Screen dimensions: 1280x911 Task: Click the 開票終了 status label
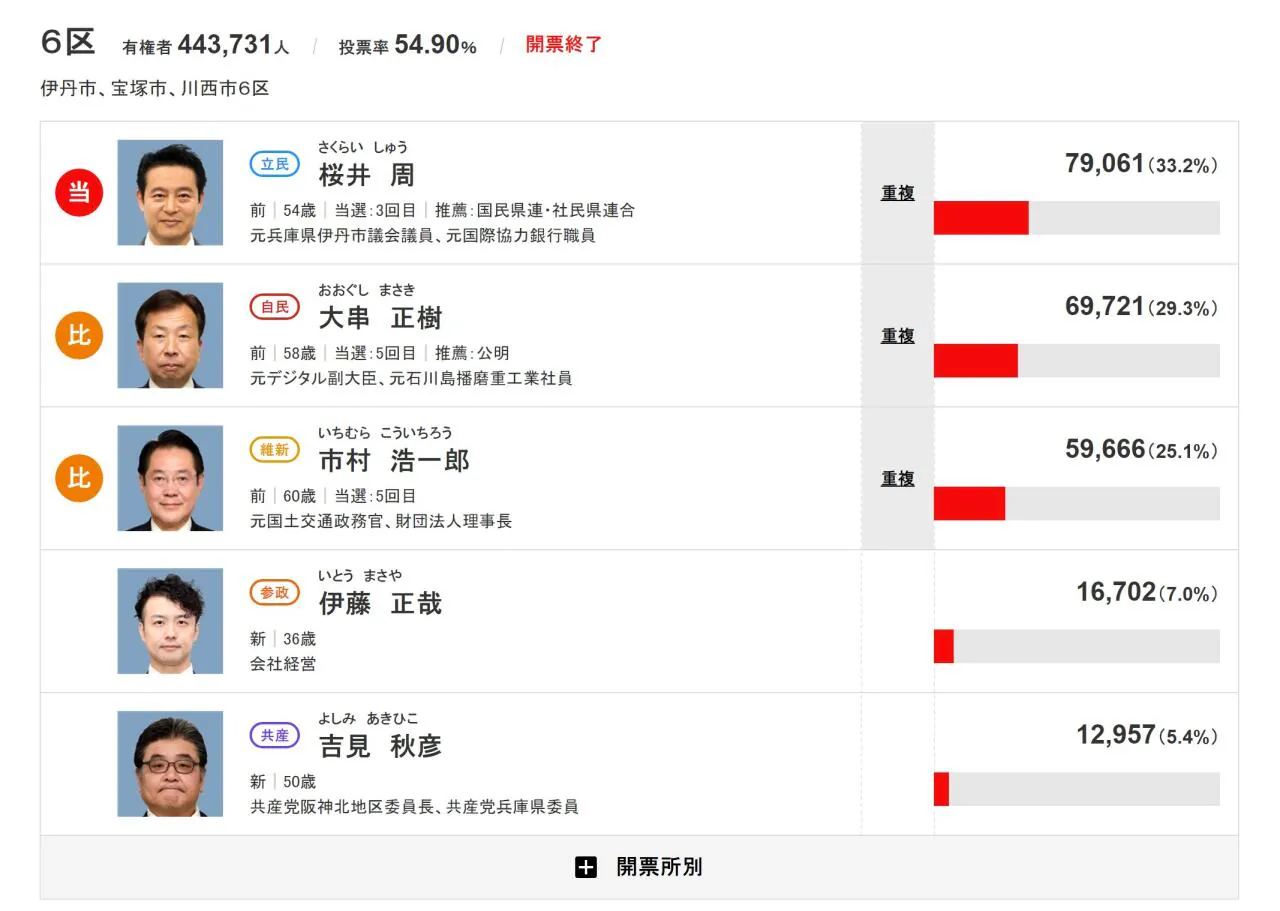pos(564,45)
